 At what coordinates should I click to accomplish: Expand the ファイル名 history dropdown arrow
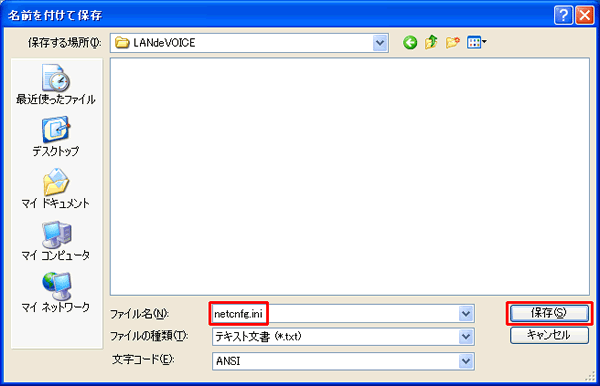pos(466,314)
